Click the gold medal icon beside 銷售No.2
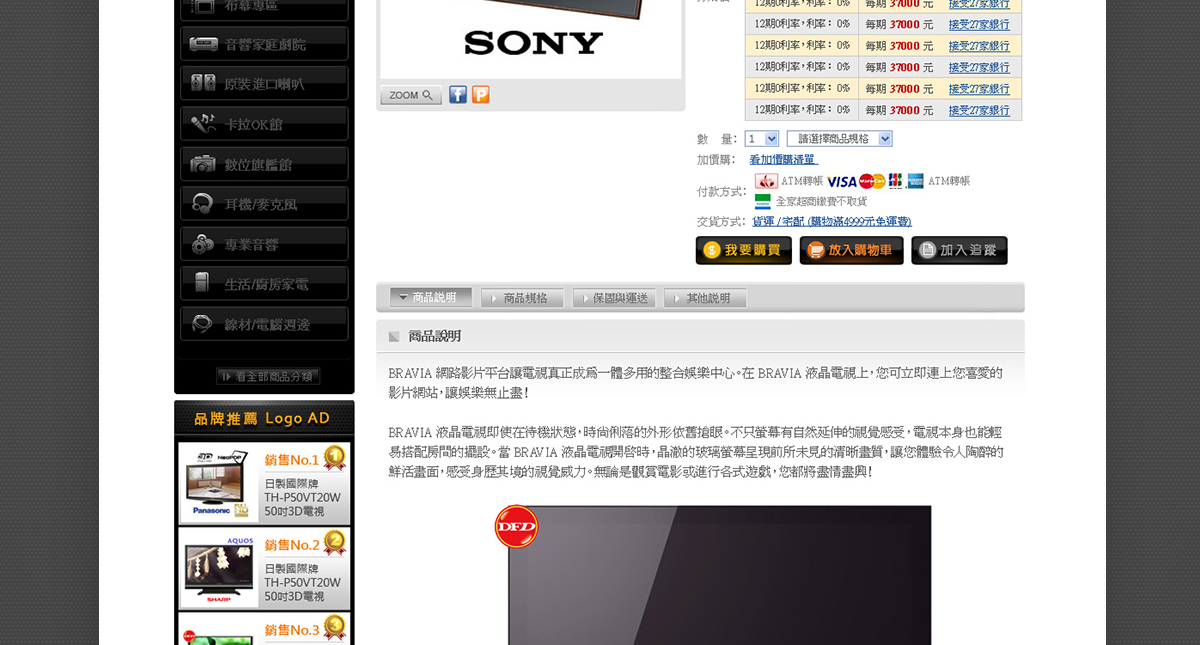Image resolution: width=1200 pixels, height=645 pixels. tap(334, 543)
